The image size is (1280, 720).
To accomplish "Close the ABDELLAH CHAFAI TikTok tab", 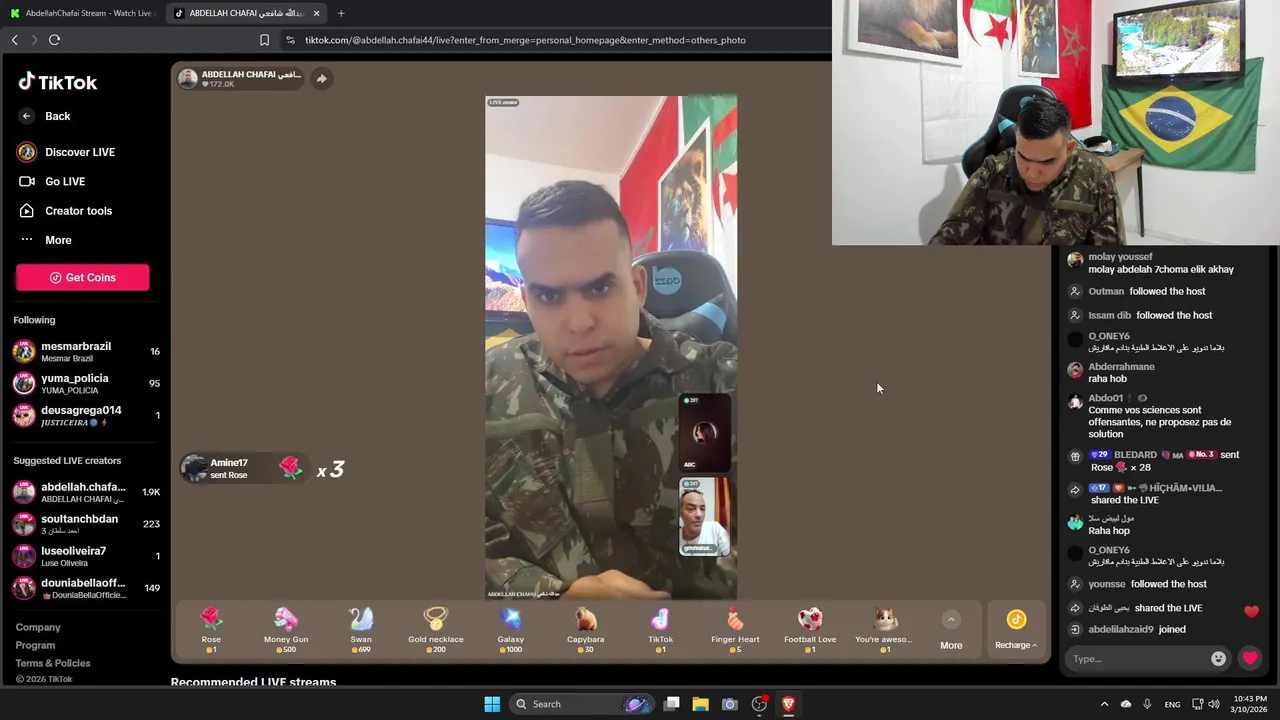I will [x=316, y=13].
